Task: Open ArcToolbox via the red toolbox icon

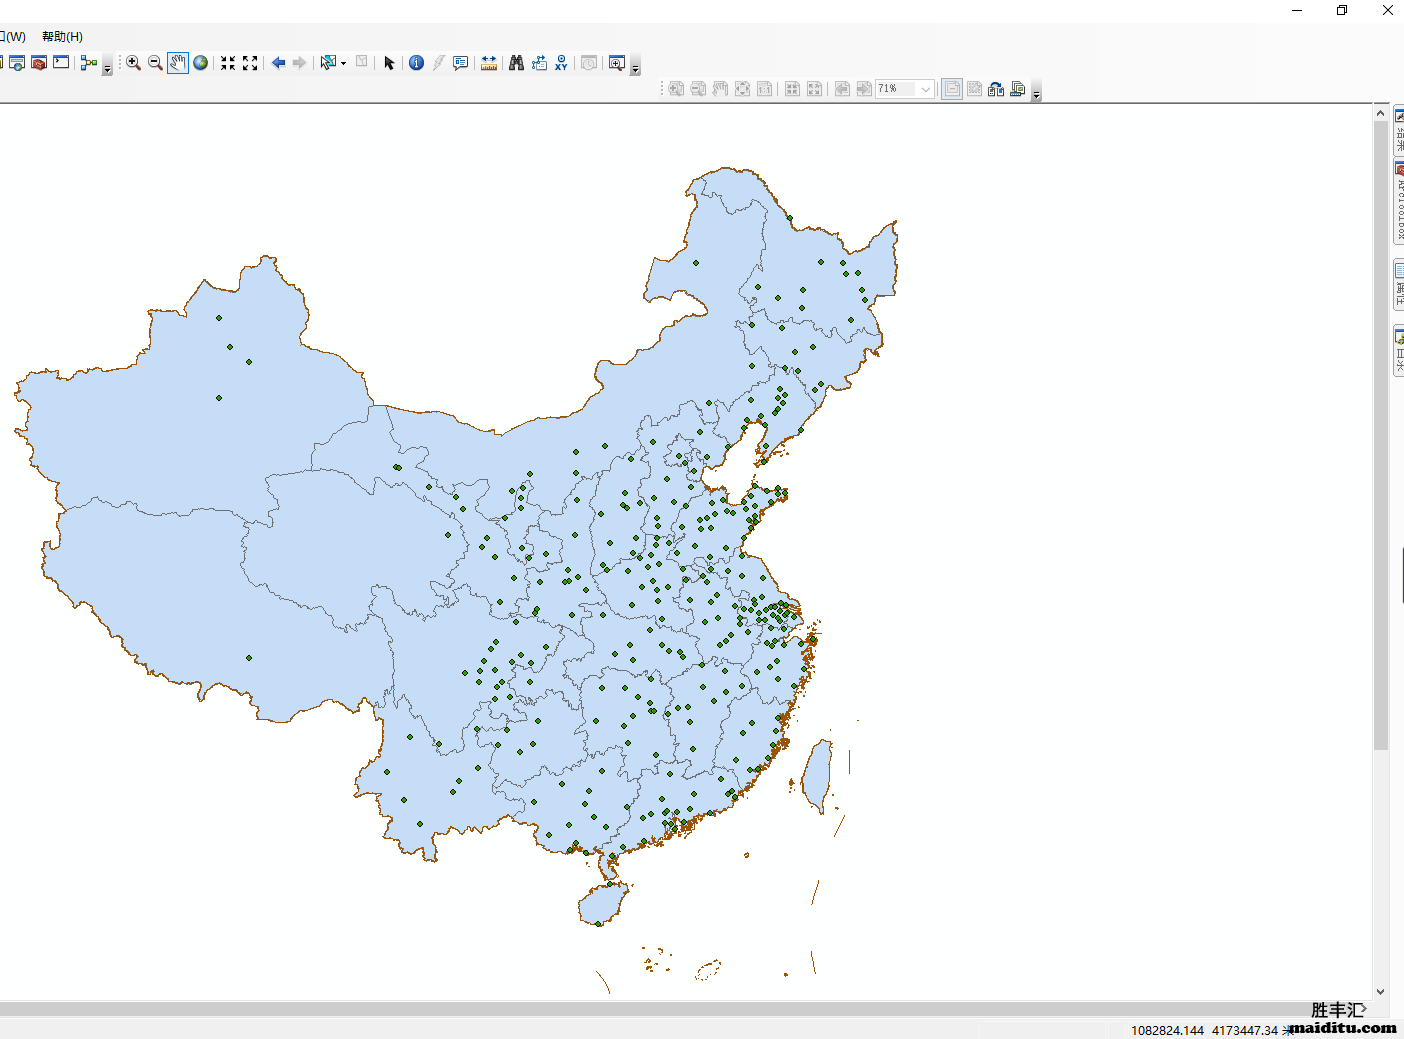Action: coord(39,63)
